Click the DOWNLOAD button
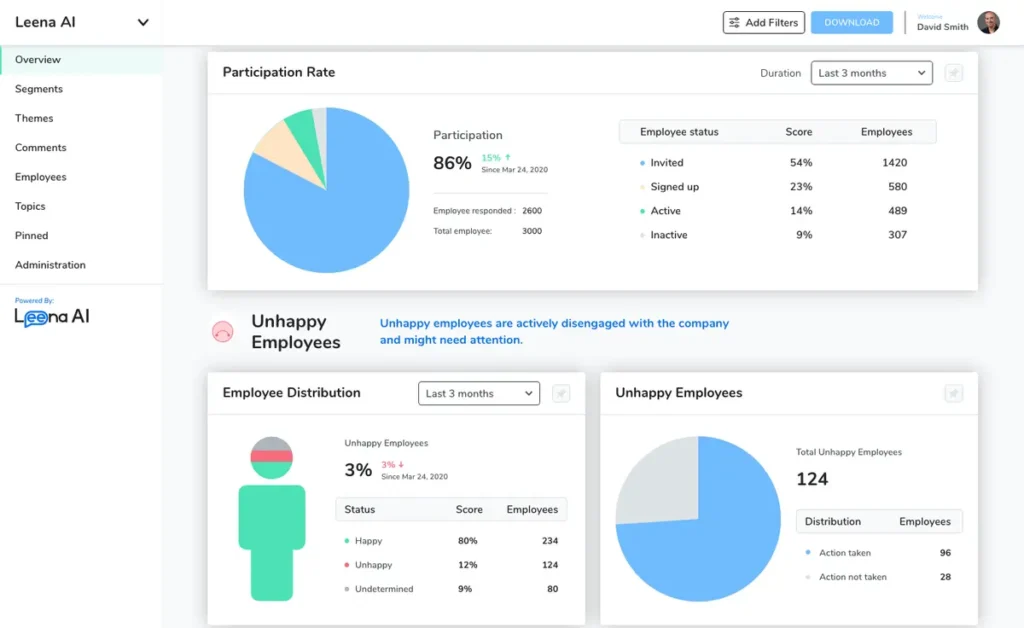The height and width of the screenshot is (628, 1024). click(851, 22)
